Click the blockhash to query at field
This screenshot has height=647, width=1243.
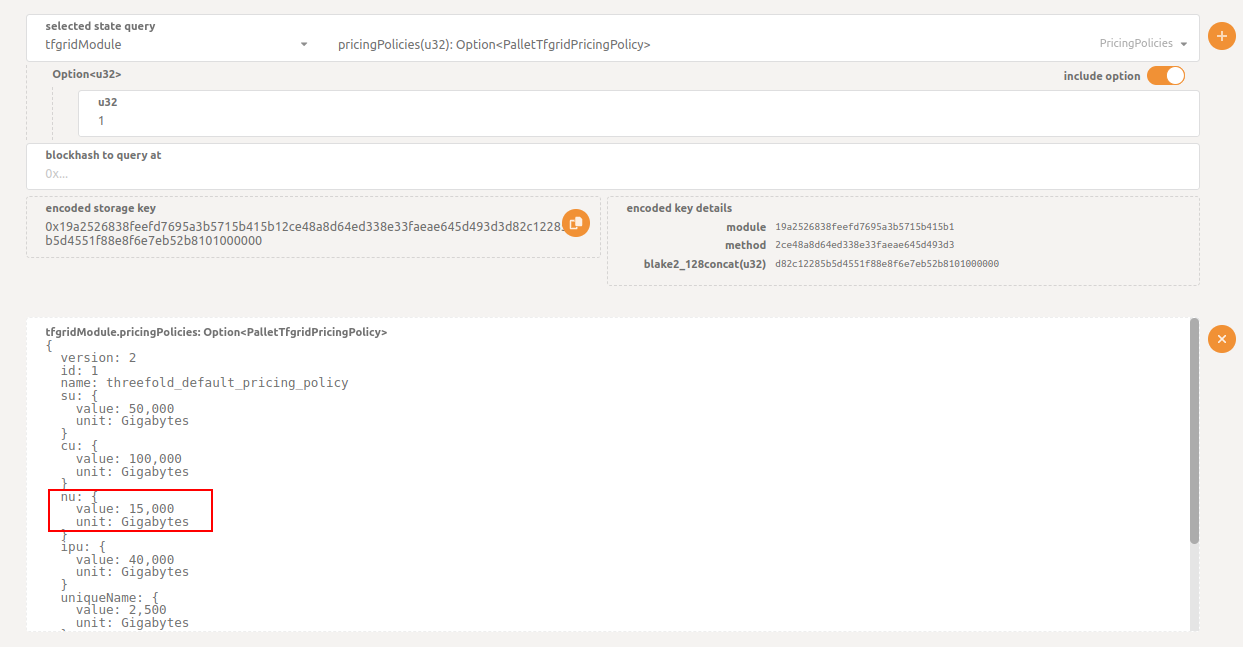click(611, 173)
